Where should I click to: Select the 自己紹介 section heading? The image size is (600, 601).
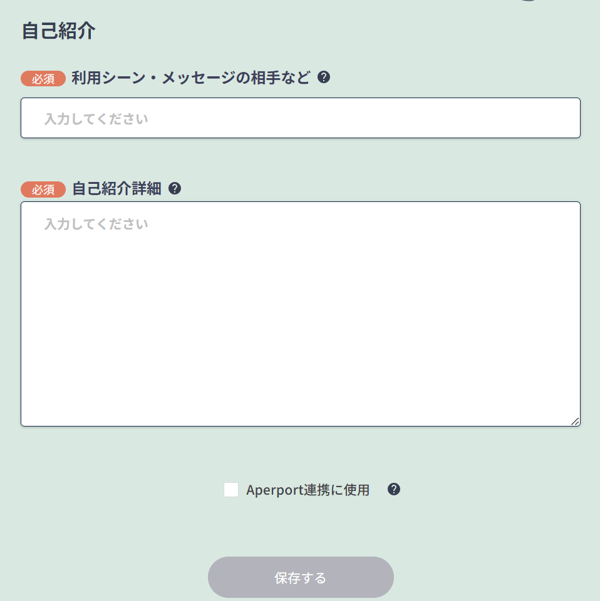[58, 31]
